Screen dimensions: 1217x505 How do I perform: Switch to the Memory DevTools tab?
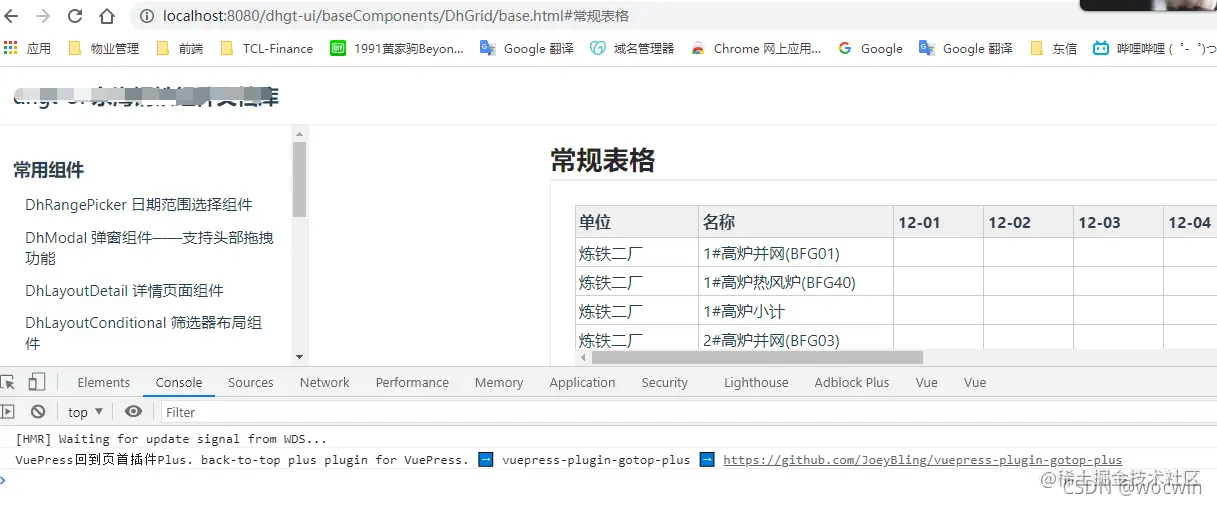pos(499,382)
